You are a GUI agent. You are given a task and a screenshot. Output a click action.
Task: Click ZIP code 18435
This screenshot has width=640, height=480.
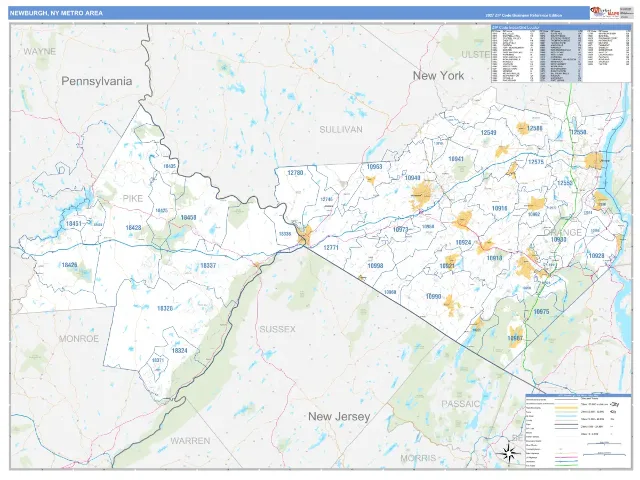coord(170,166)
